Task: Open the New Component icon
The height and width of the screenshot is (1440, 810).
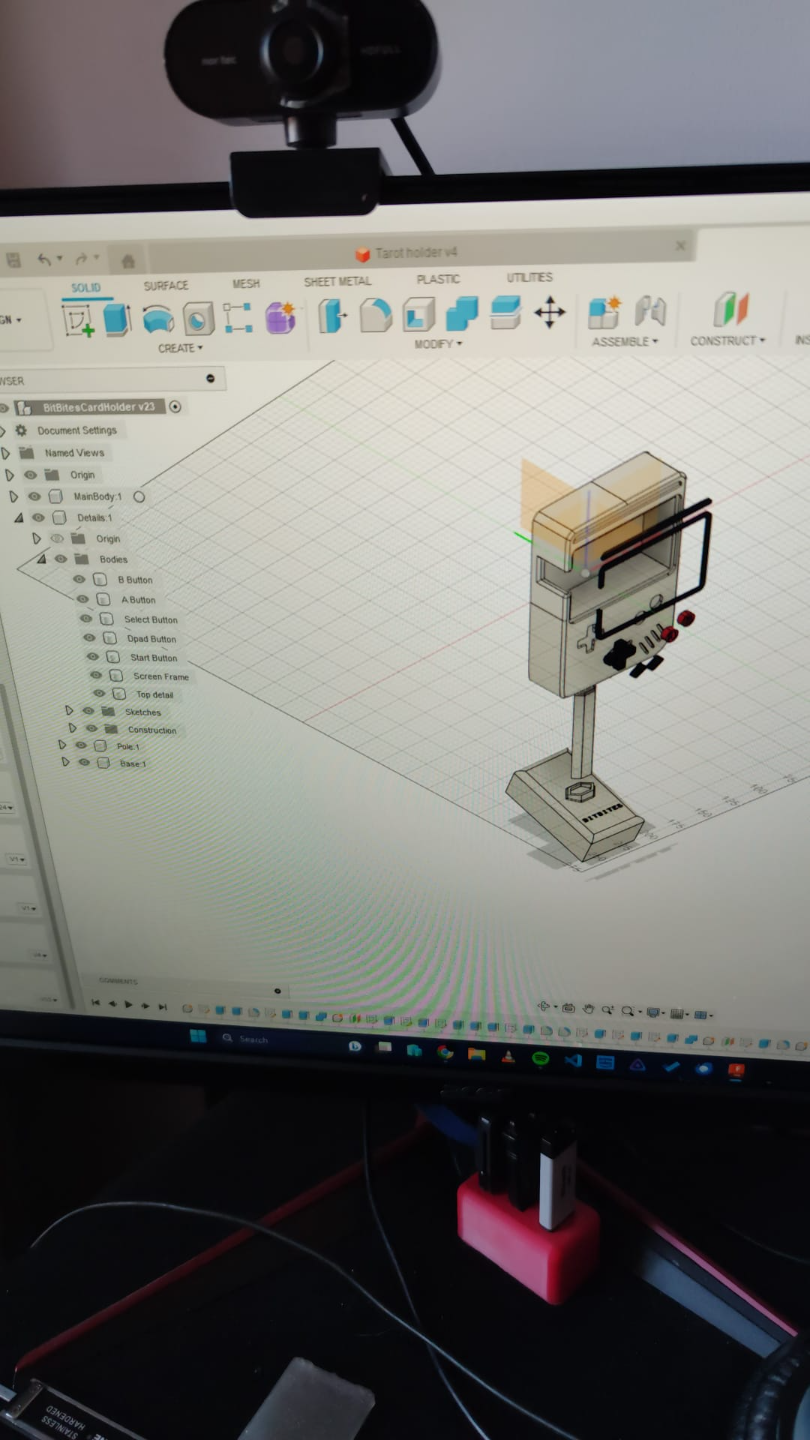Action: coord(604,311)
